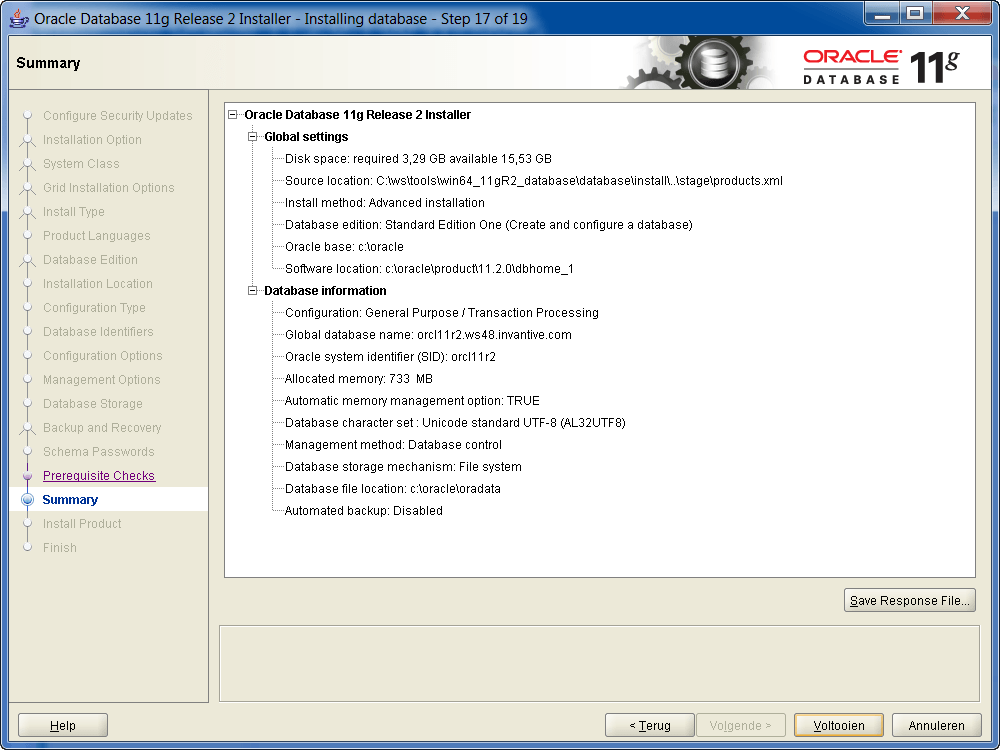Cancel the installer with the Annuleren button
The height and width of the screenshot is (750, 1000).
point(936,726)
